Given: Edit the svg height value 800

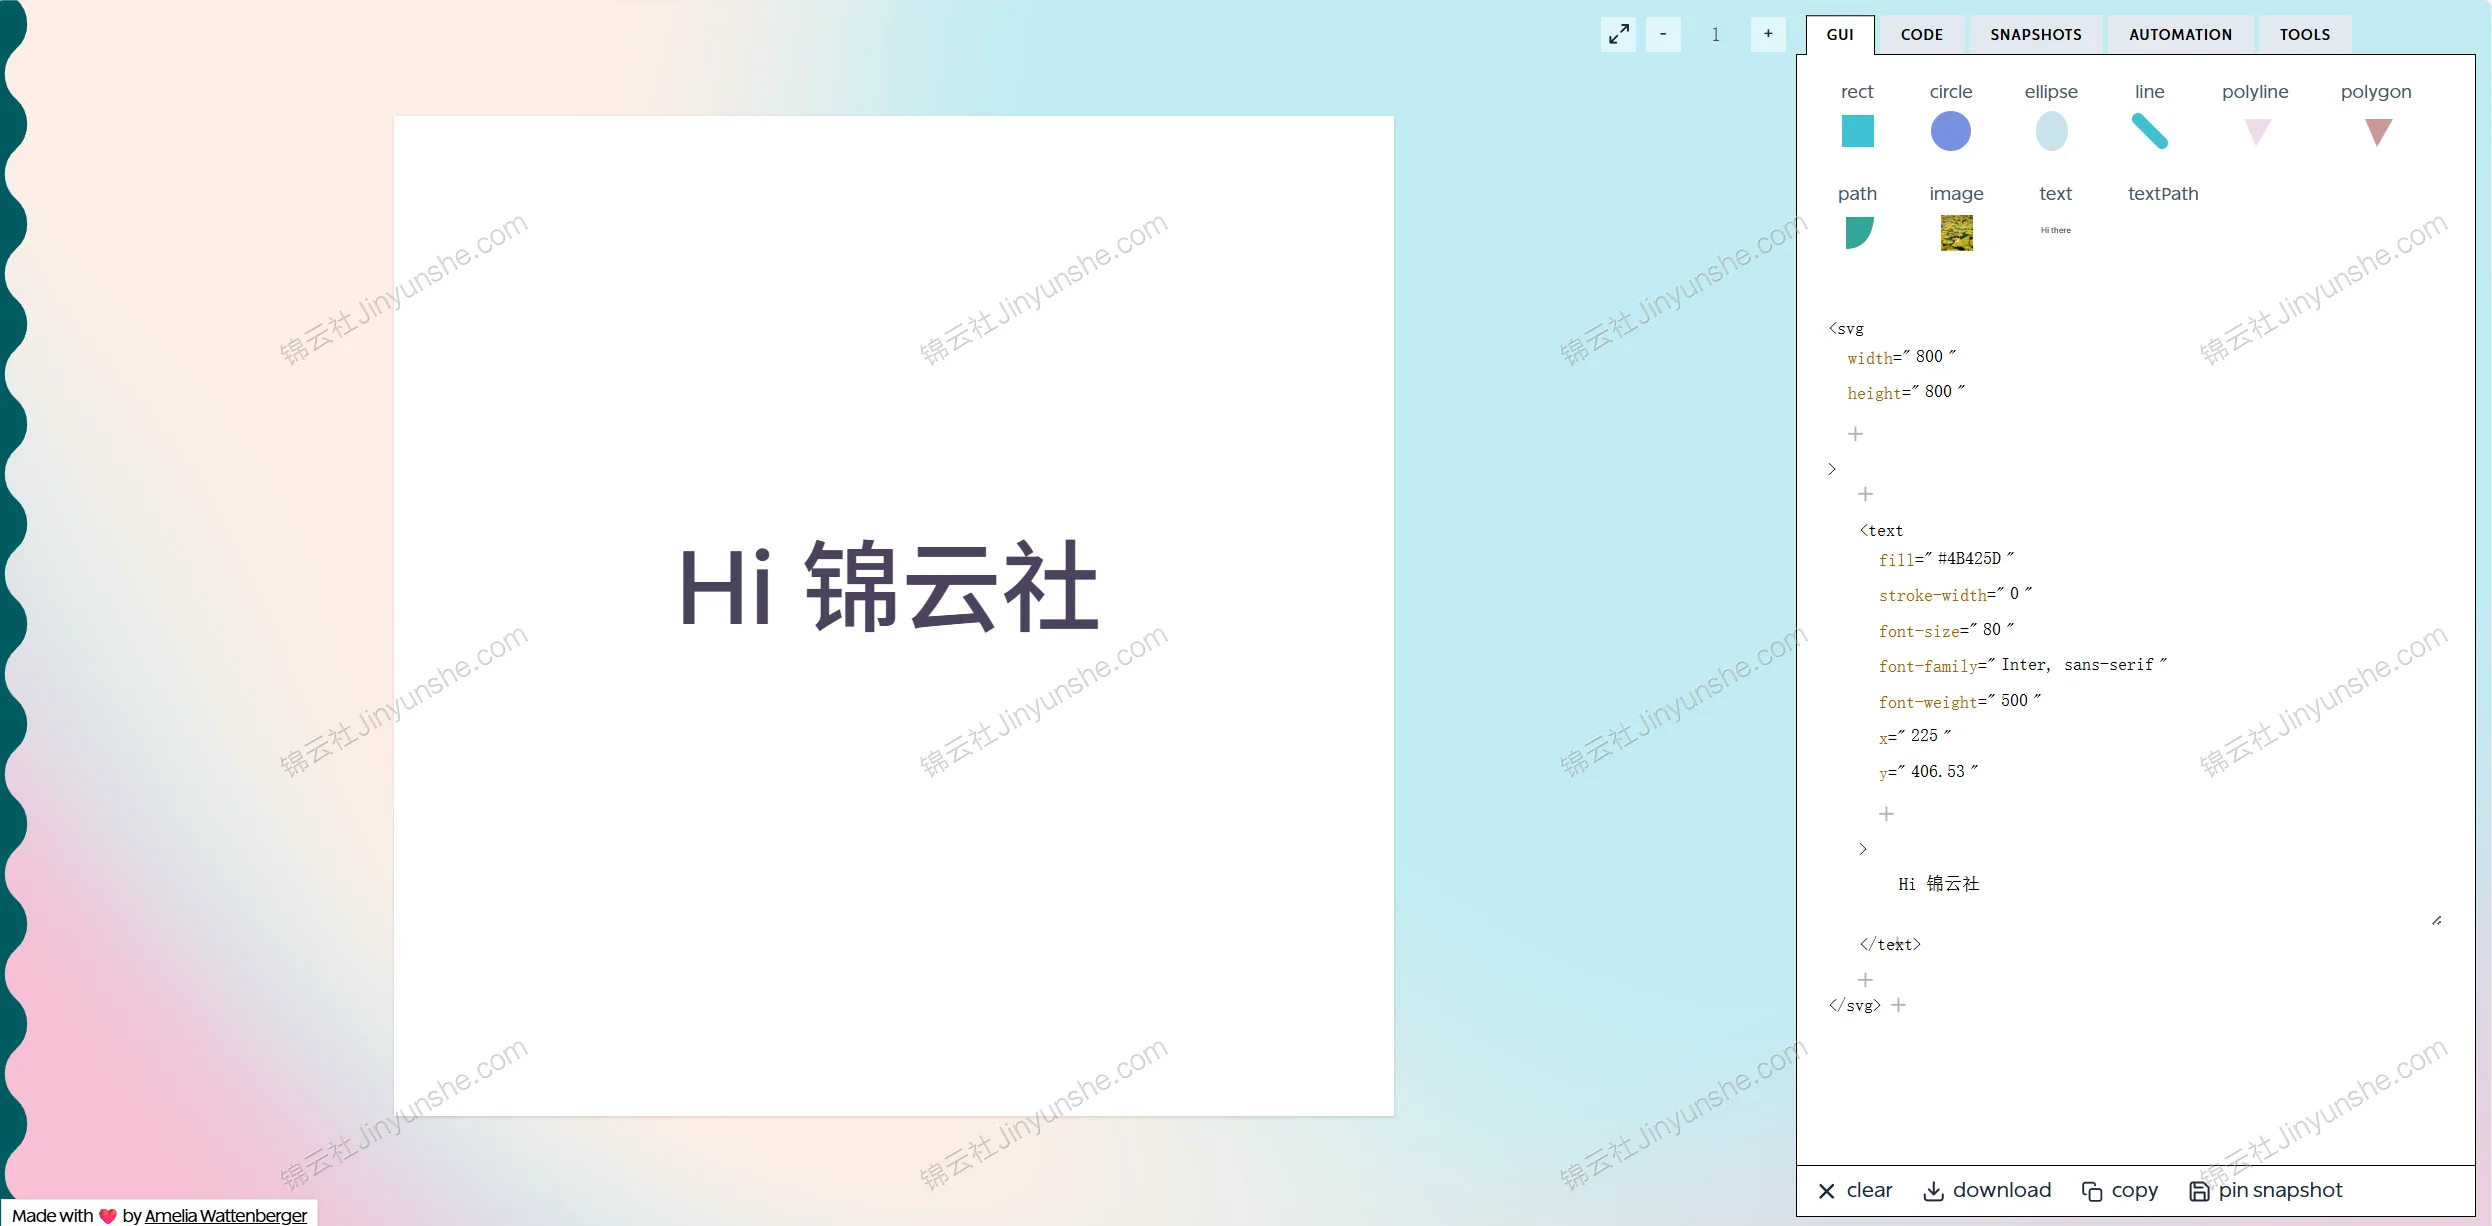Looking at the screenshot, I should [1938, 392].
